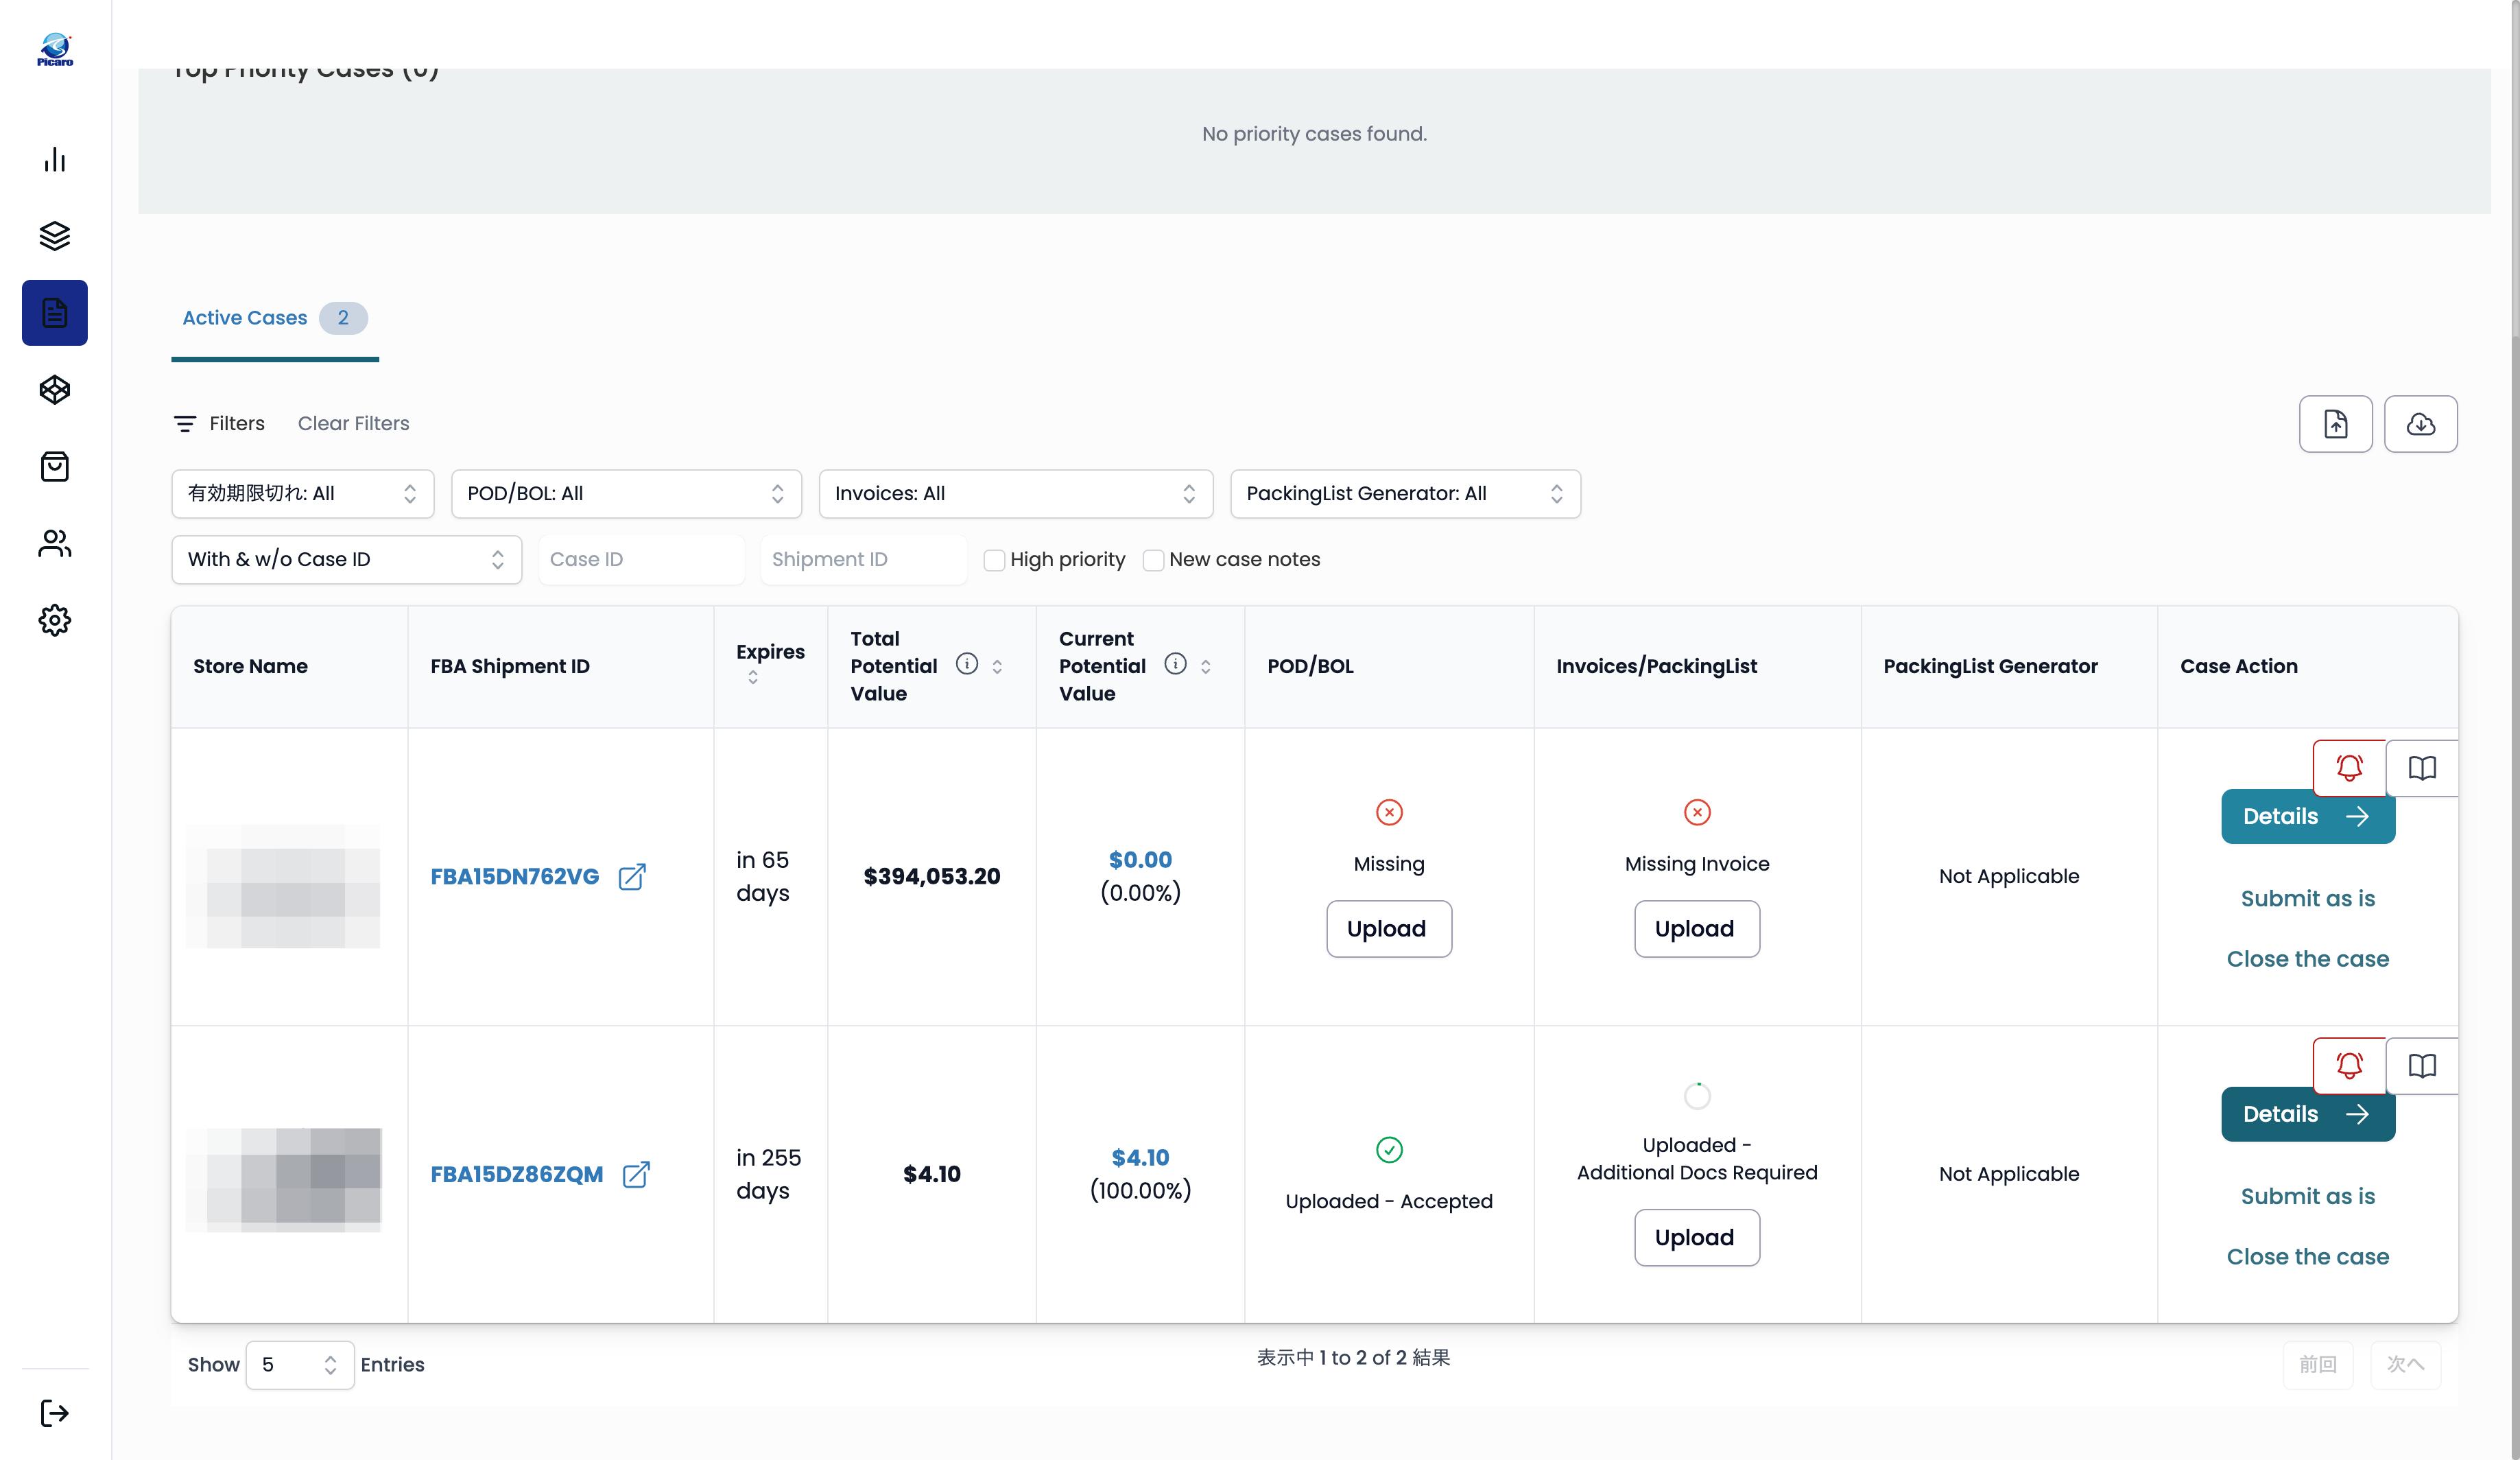Open external link icon beside FBA15DN762VG
Screen dimensions: 2520x1460
(x=632, y=877)
